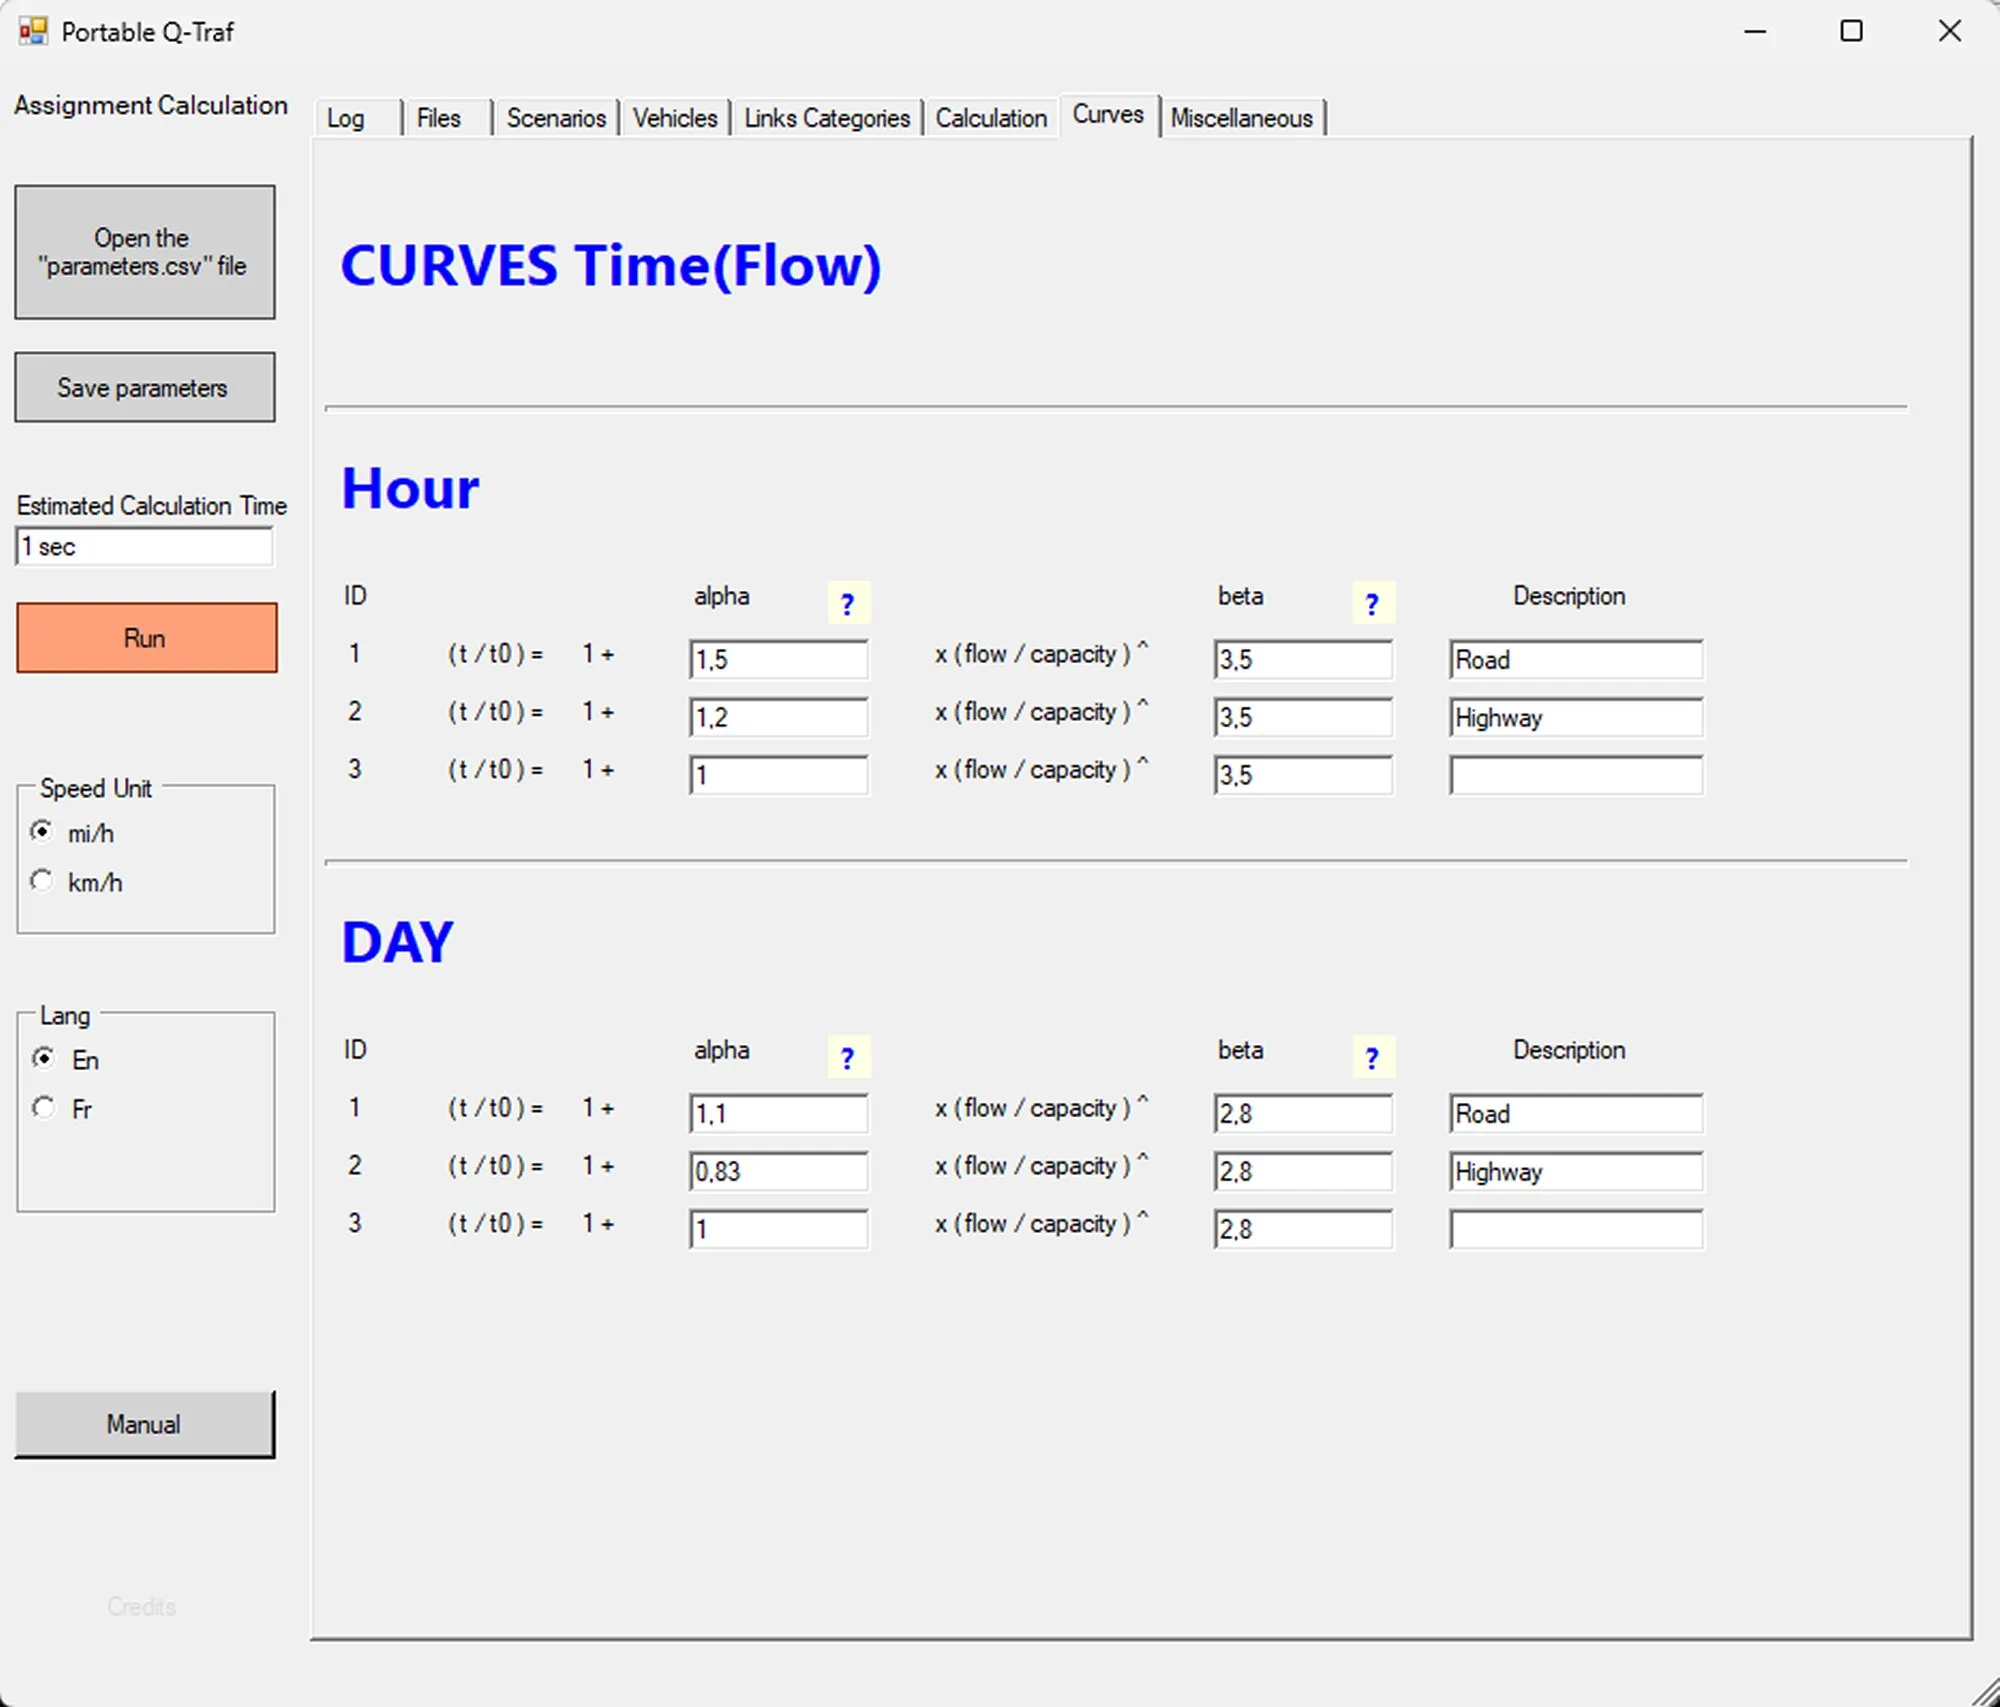Open the Manual
This screenshot has height=1707, width=2000.
click(x=144, y=1424)
